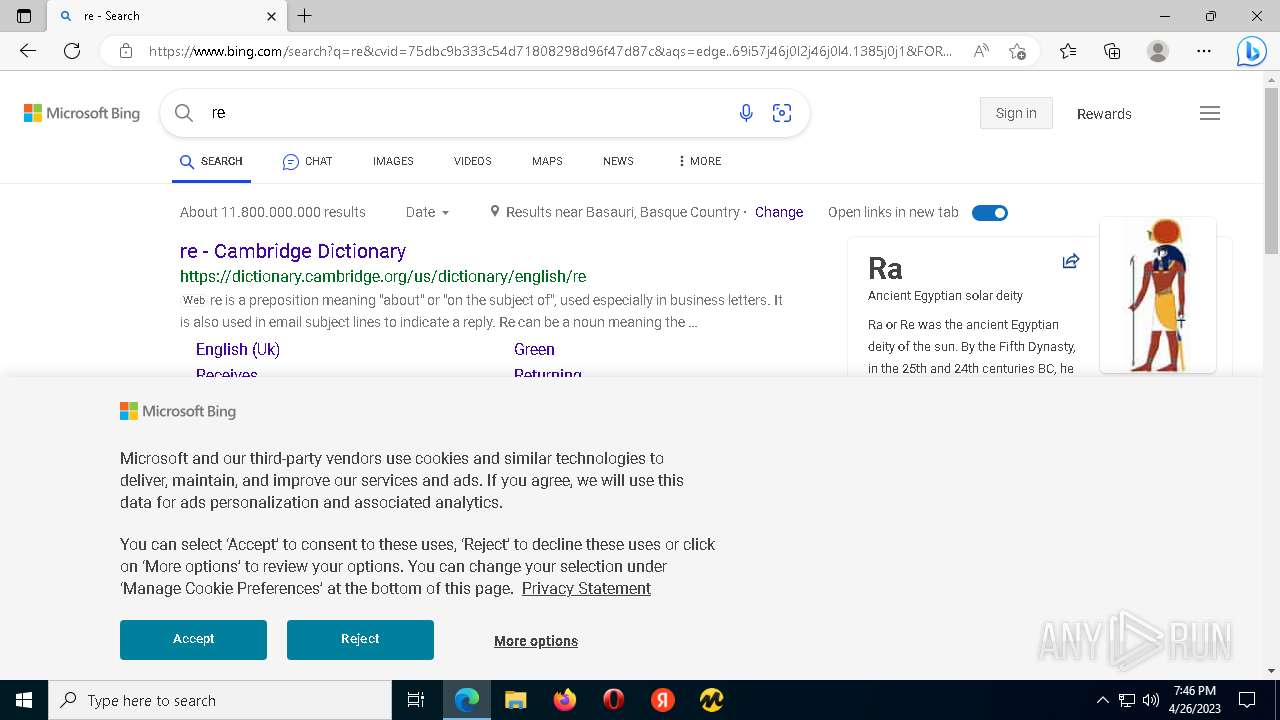The height and width of the screenshot is (720, 1280).
Task: Open More options for cookies
Action: point(536,641)
